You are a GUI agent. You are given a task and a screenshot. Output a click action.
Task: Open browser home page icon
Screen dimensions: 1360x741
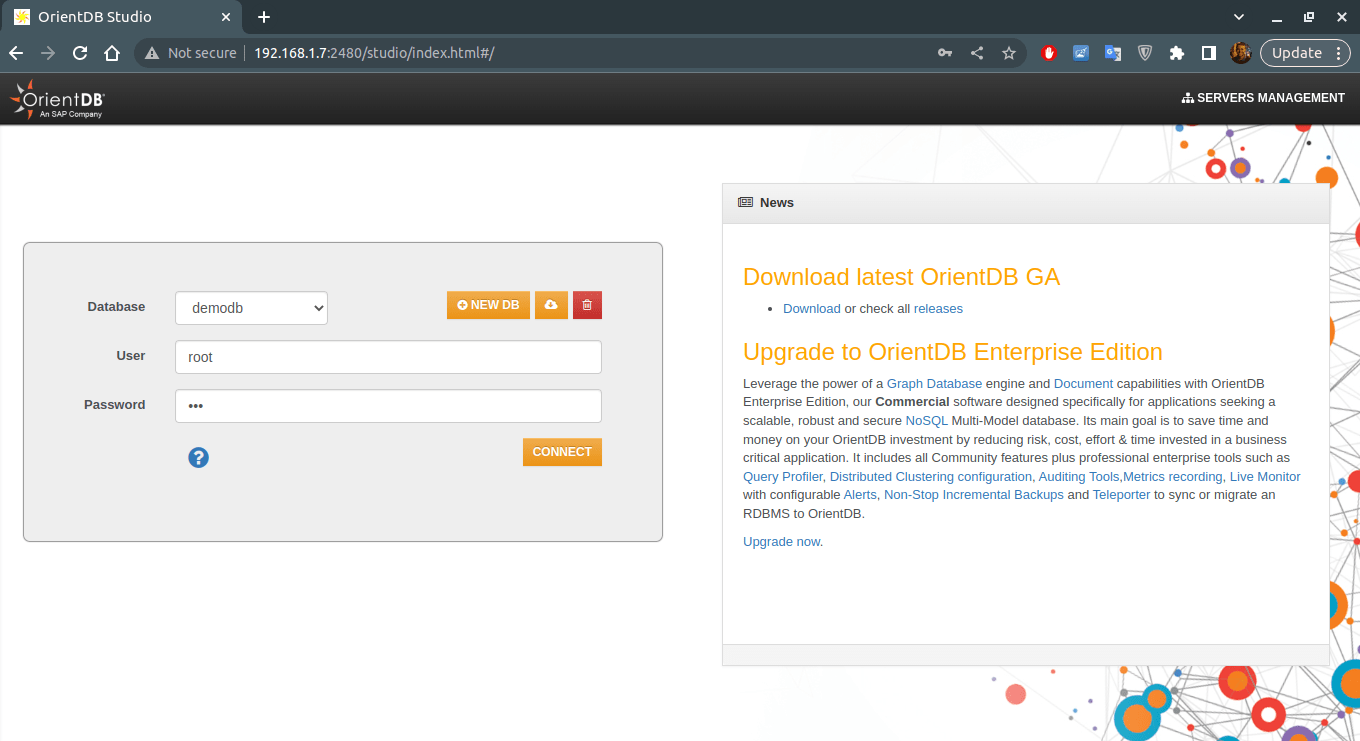pyautogui.click(x=112, y=53)
